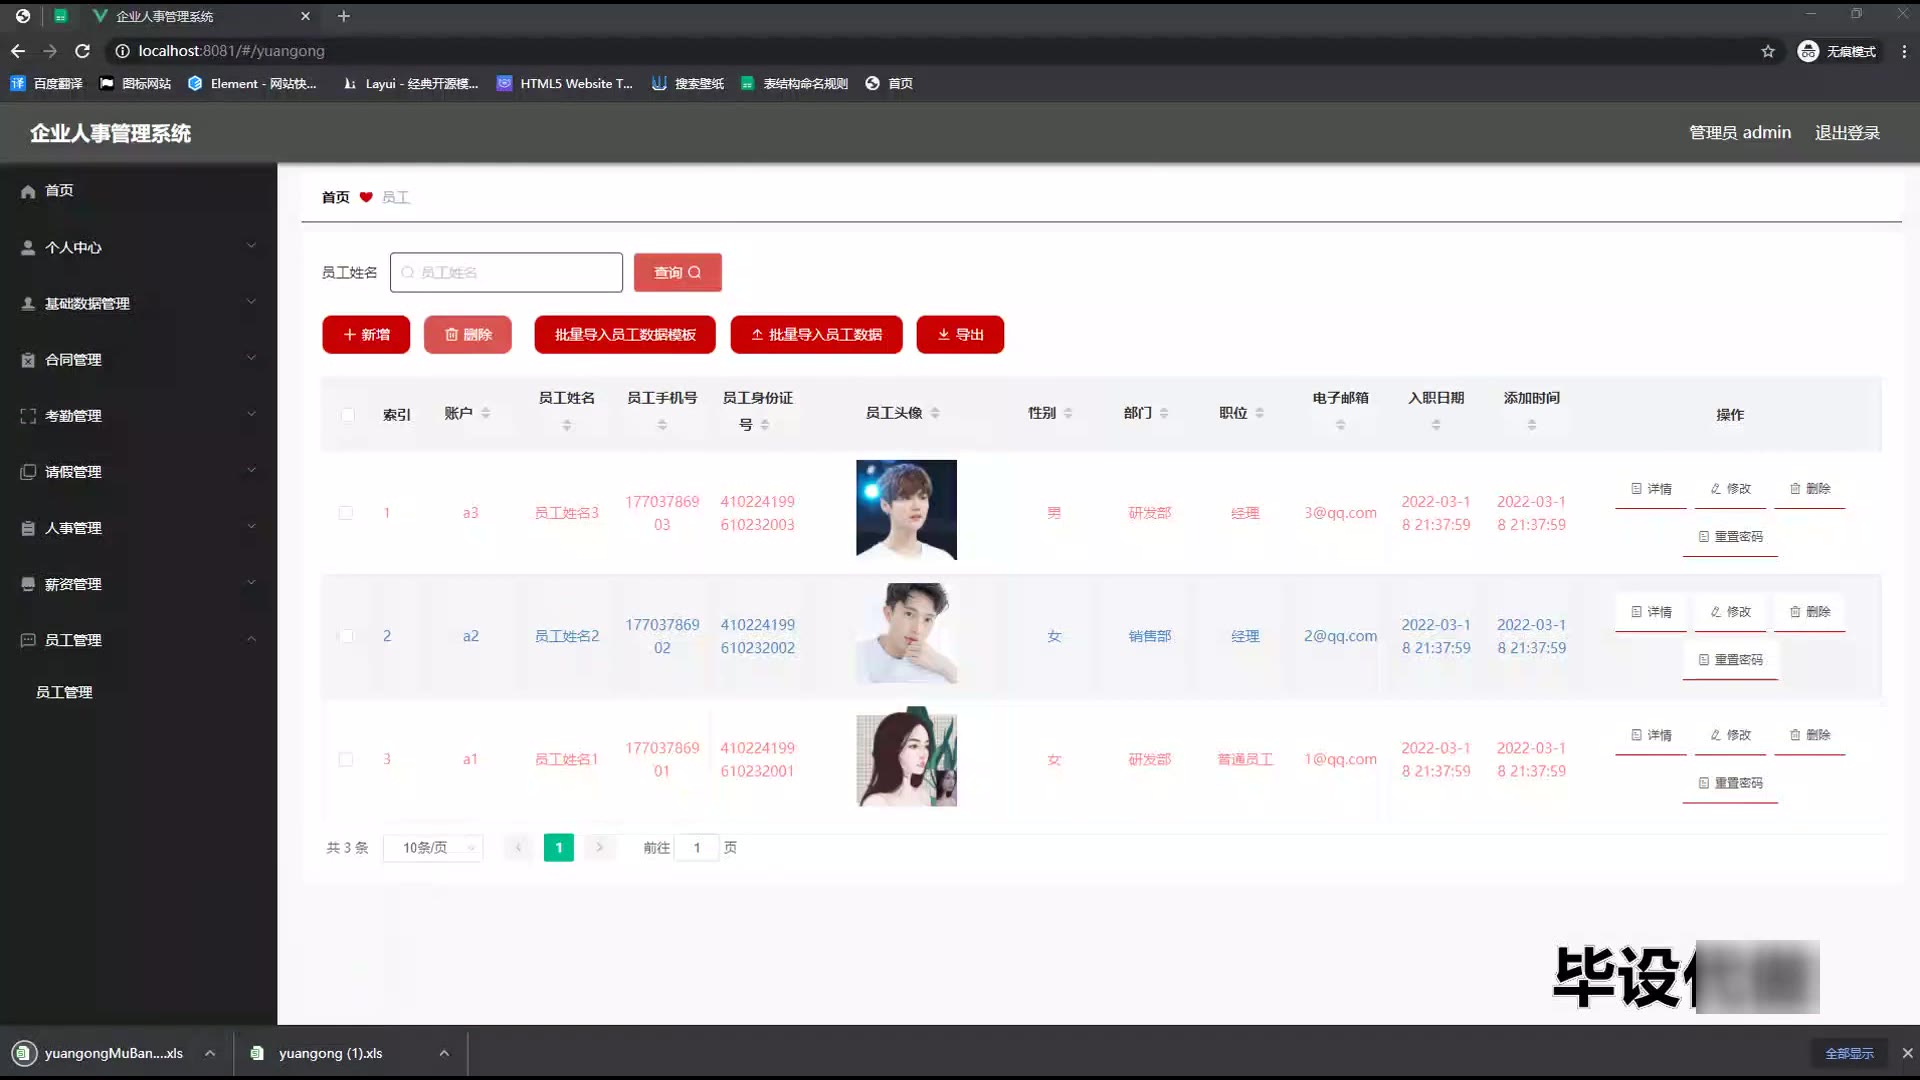Sort by 员工手机号 column sort arrows
1920x1080 pixels.
click(x=662, y=425)
